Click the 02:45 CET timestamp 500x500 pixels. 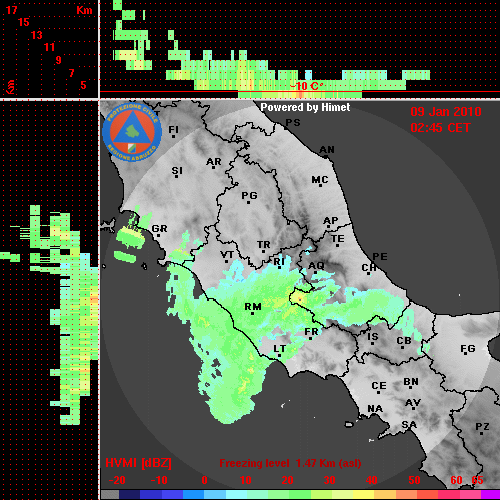(440, 128)
